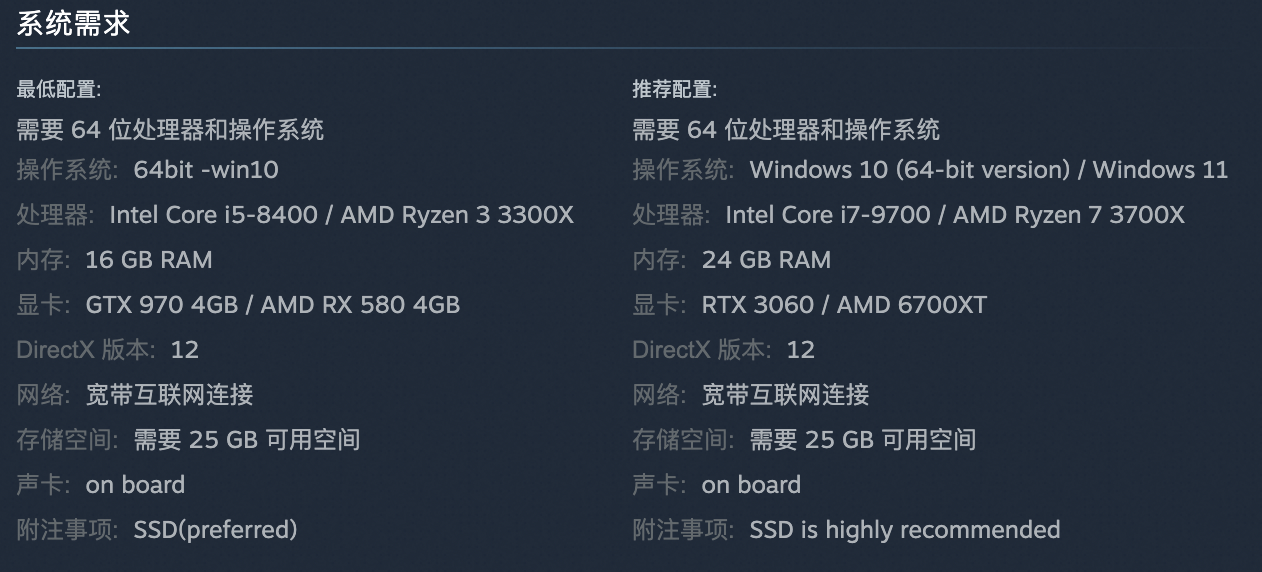1262x572 pixels.
Task: Click the minimum 宽带互联网连接 network text
Action: click(169, 395)
